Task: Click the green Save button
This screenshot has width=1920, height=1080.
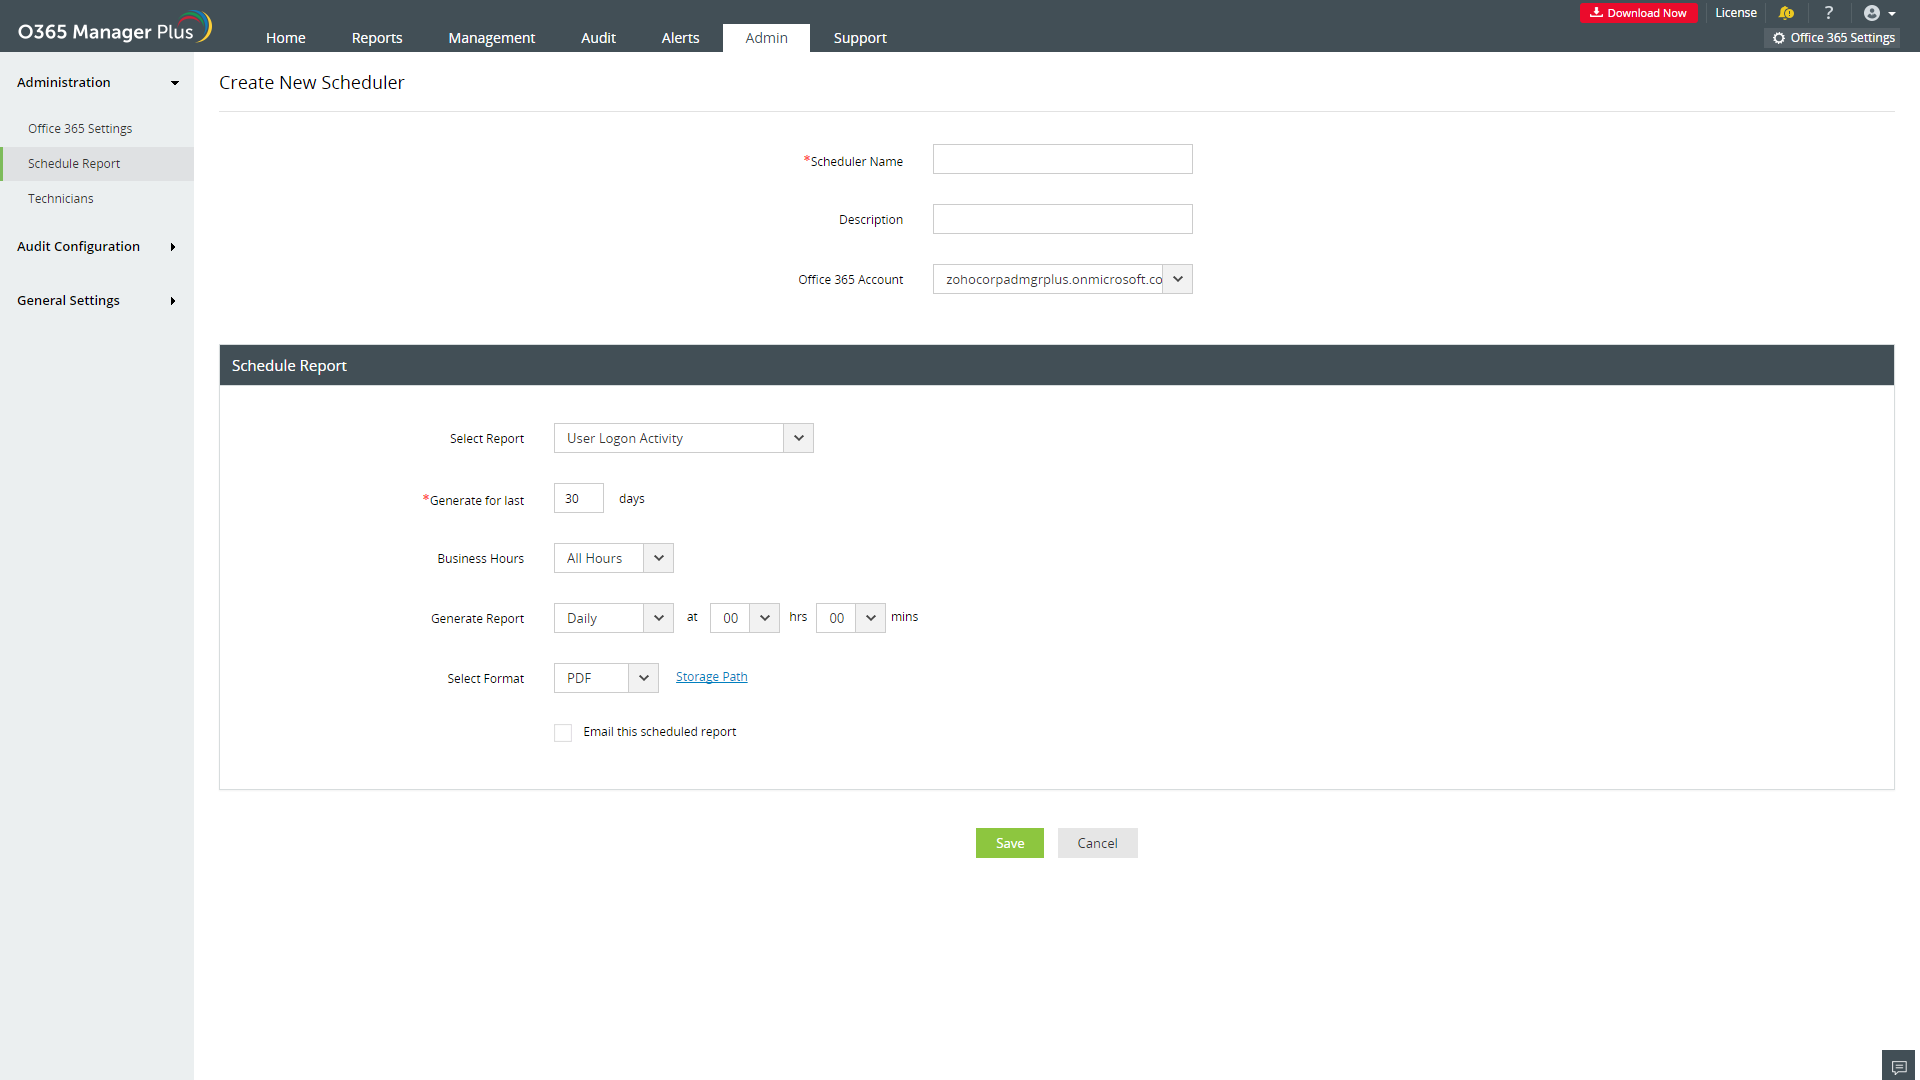Action: pos(1009,843)
